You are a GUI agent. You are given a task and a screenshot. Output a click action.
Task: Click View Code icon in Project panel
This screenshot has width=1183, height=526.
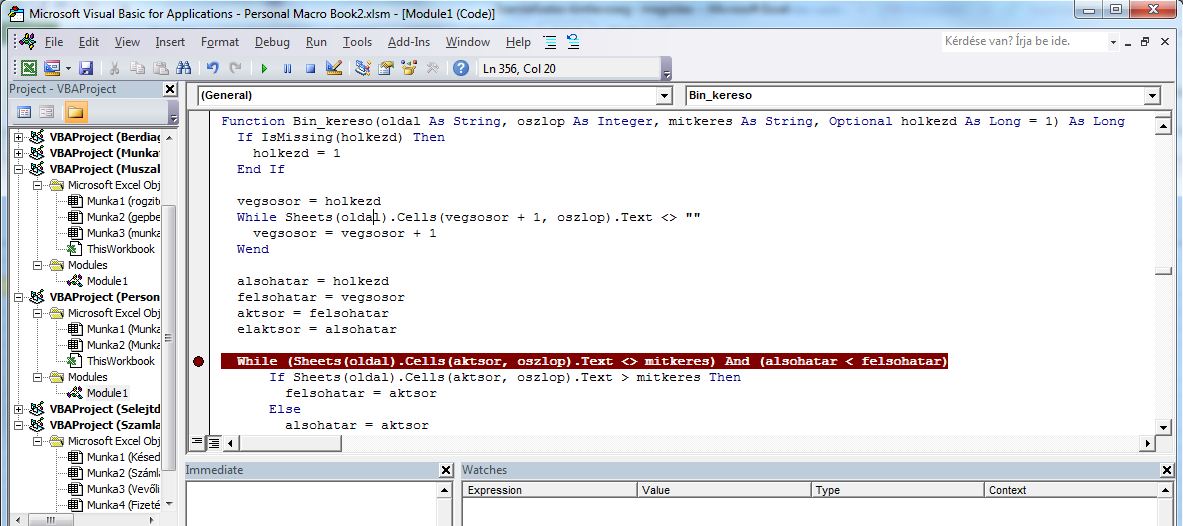[24, 112]
